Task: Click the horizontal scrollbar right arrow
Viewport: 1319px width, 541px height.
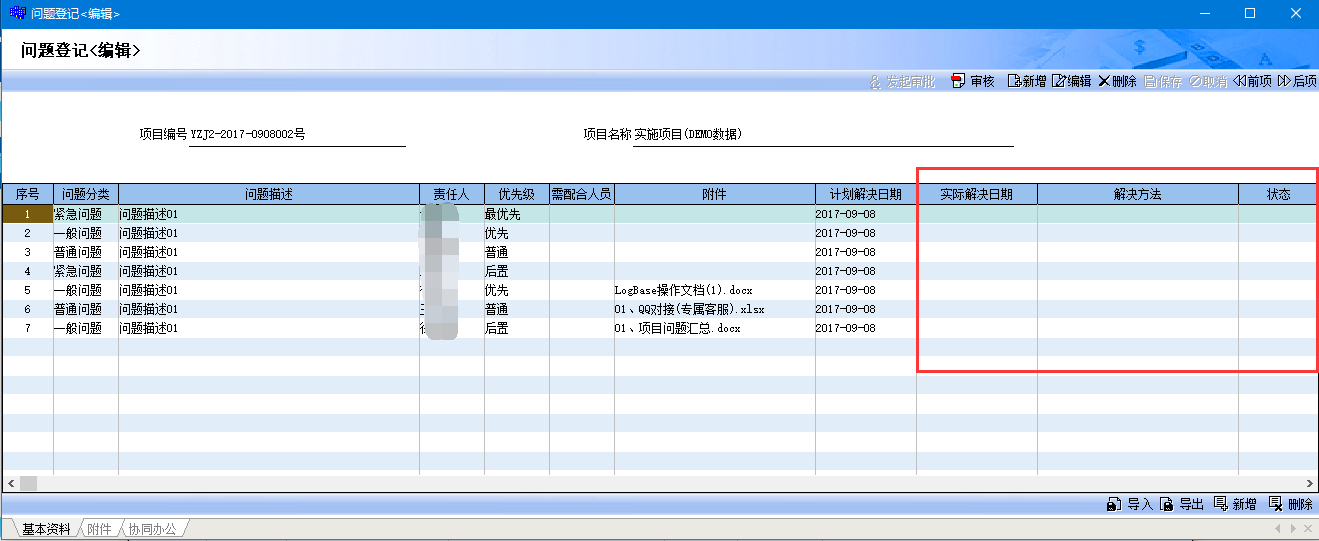Action: tap(1309, 484)
